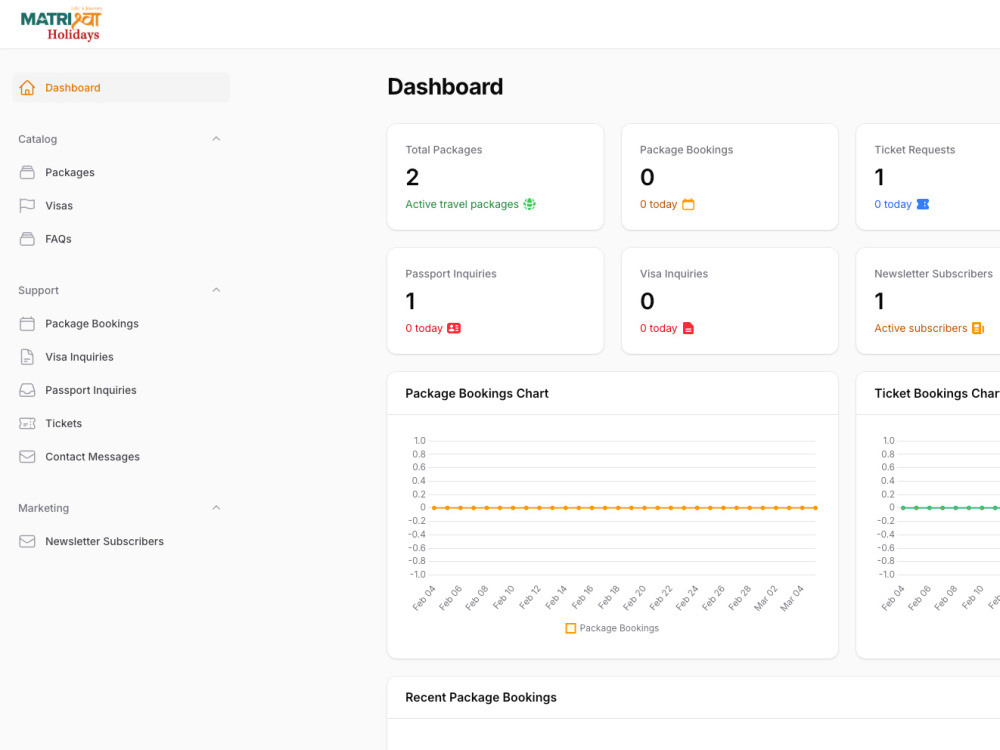Click the Mar 04 axis label on Package Bookings chart
The width and height of the screenshot is (1000, 750).
point(791,598)
